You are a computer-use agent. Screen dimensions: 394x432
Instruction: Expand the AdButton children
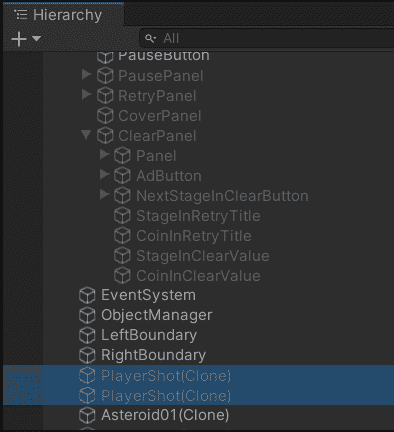click(x=104, y=174)
